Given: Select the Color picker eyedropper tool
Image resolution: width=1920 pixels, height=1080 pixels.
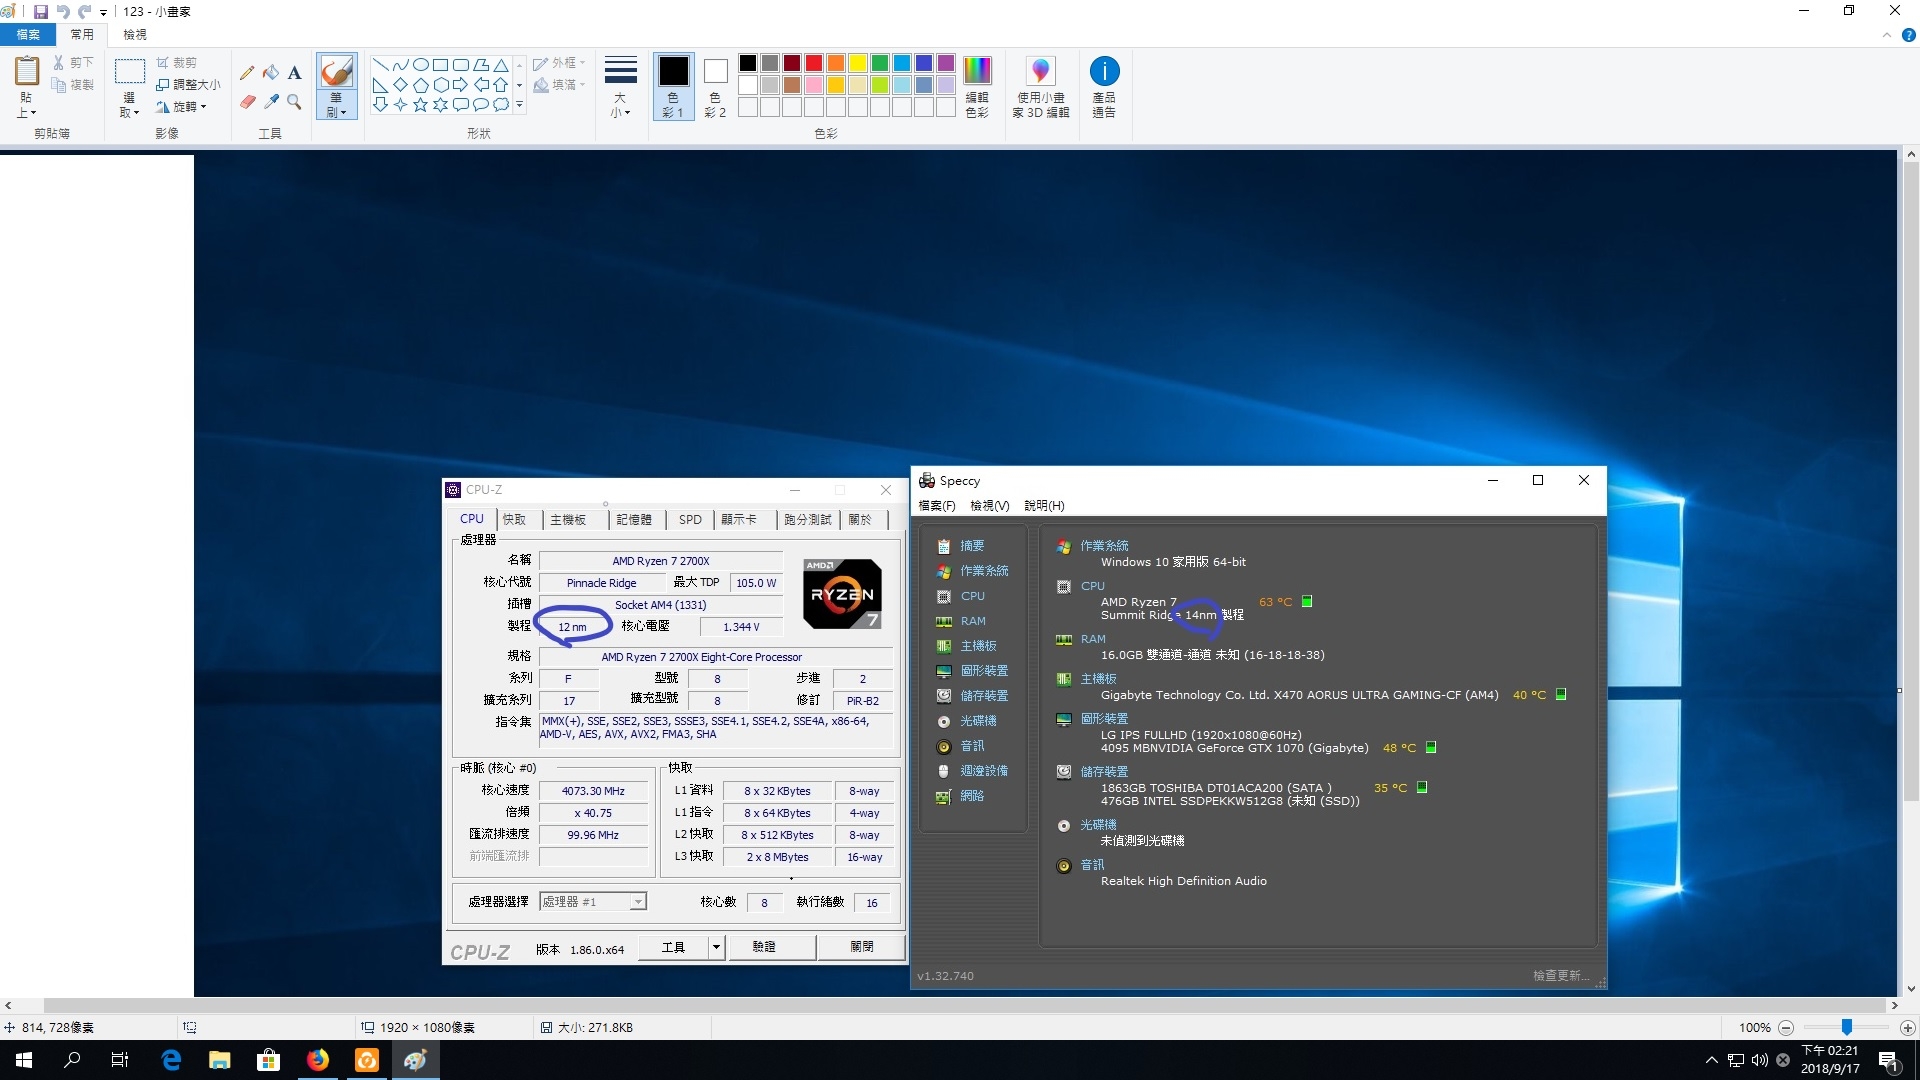Looking at the screenshot, I should point(271,102).
